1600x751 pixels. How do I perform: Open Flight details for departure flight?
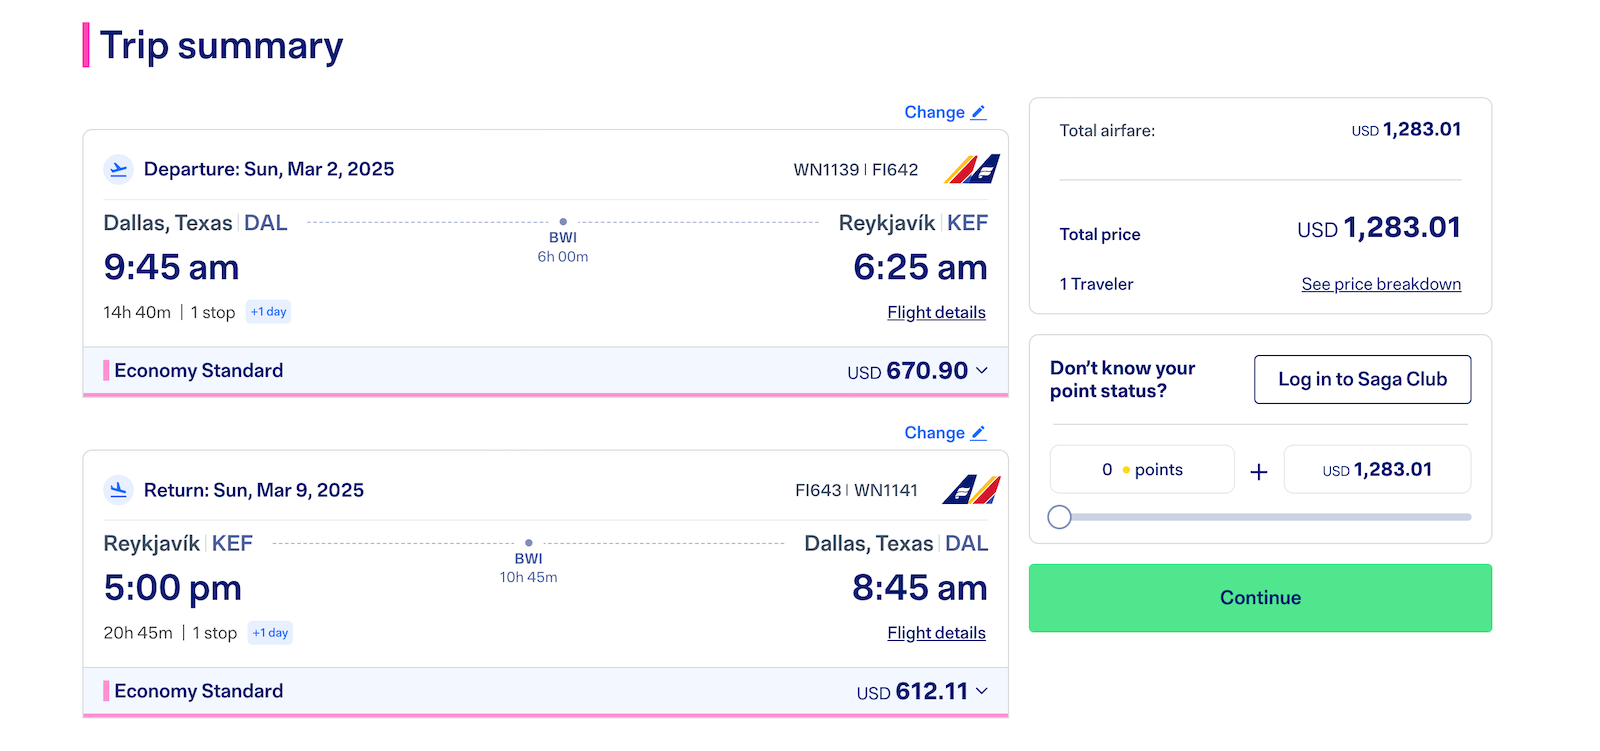936,313
